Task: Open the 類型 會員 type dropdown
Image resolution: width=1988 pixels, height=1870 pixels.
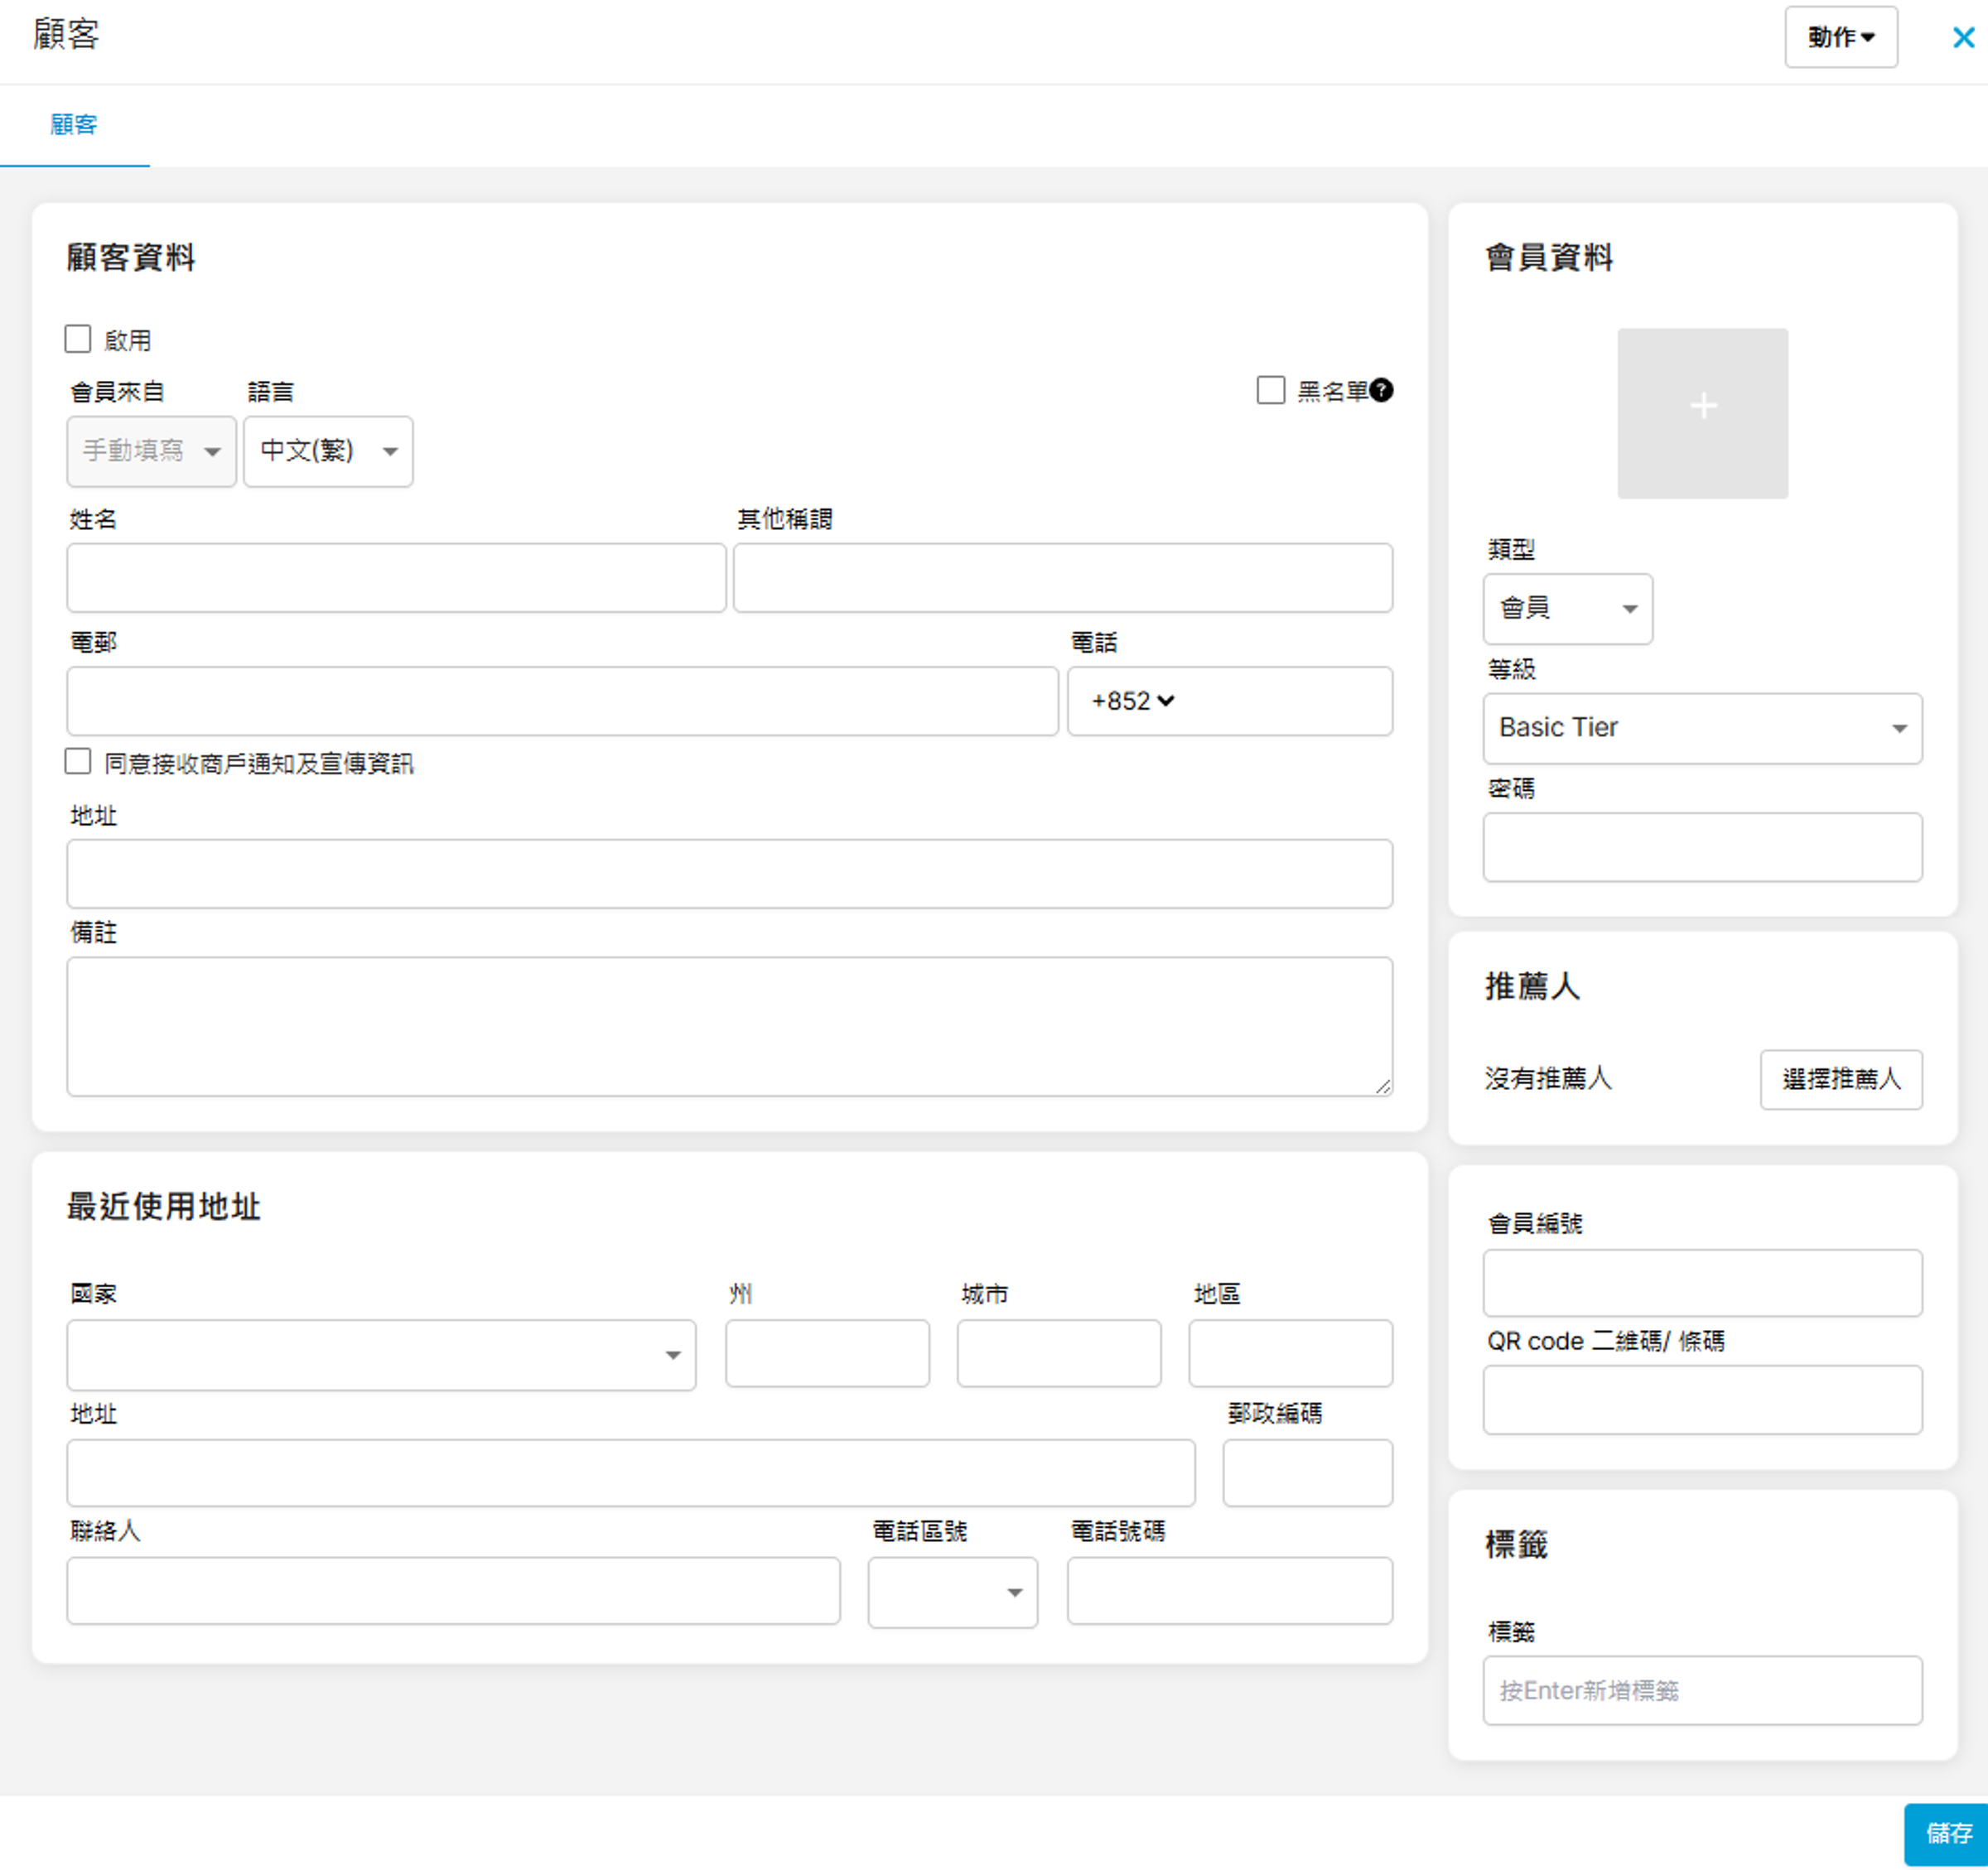Action: (x=1567, y=608)
